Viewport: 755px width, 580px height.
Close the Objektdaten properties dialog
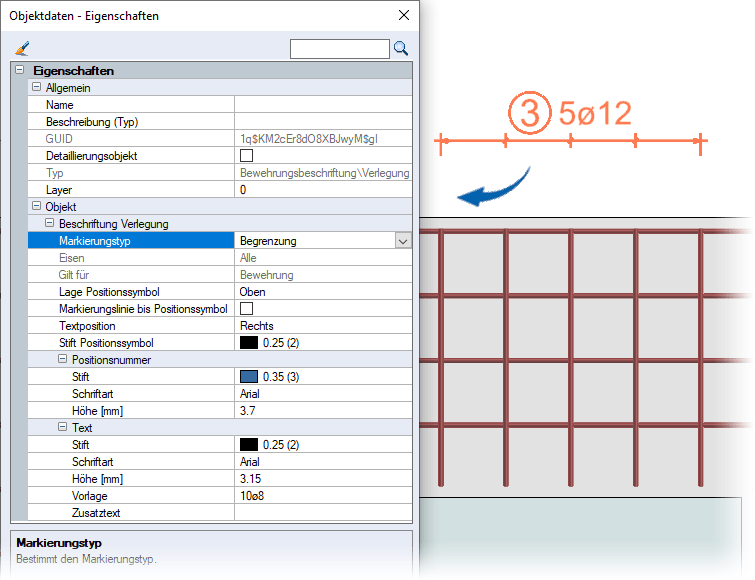pyautogui.click(x=404, y=15)
